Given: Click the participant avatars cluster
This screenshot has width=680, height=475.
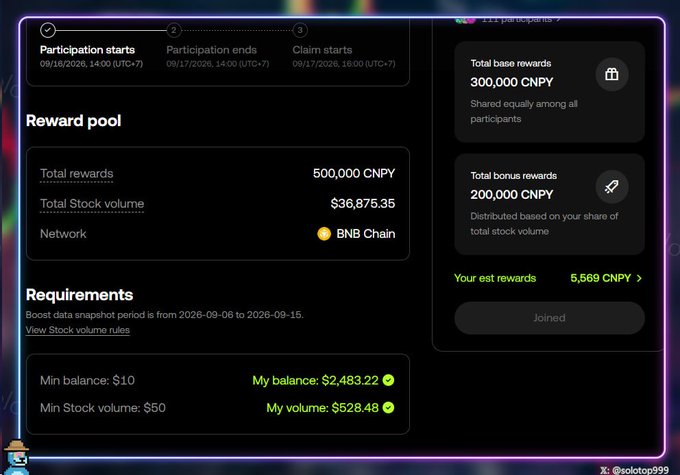Looking at the screenshot, I should [x=465, y=20].
